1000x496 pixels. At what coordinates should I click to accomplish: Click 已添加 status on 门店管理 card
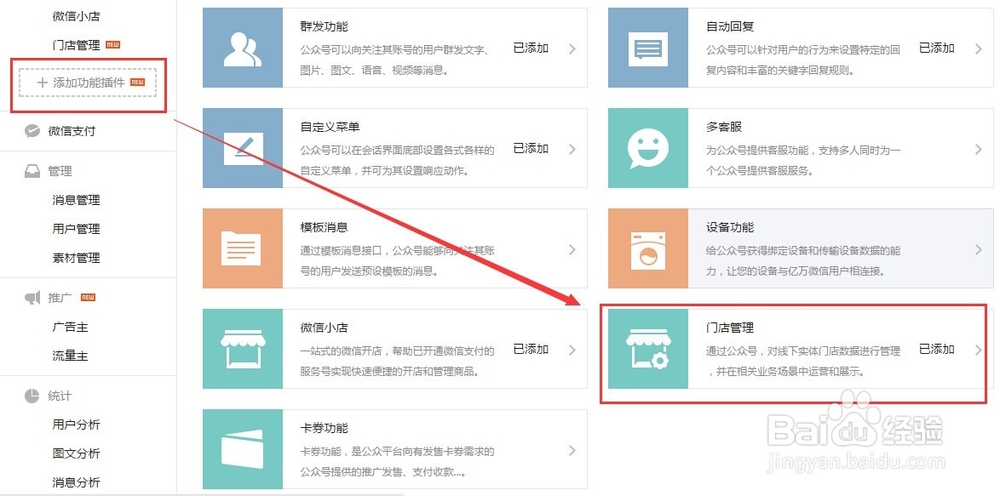[937, 349]
